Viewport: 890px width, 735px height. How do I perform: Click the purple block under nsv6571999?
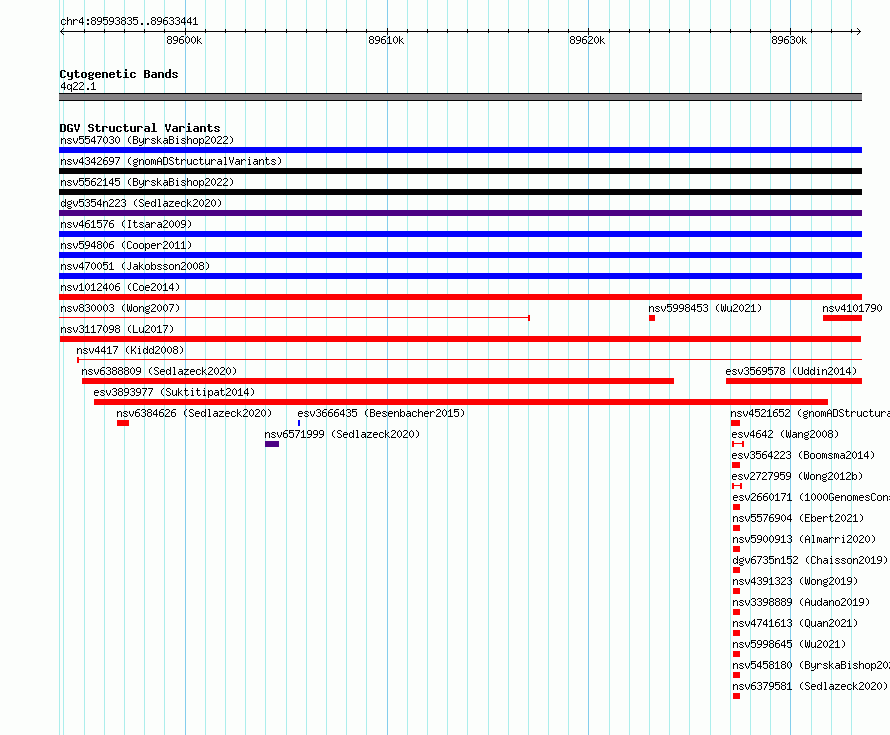(272, 444)
